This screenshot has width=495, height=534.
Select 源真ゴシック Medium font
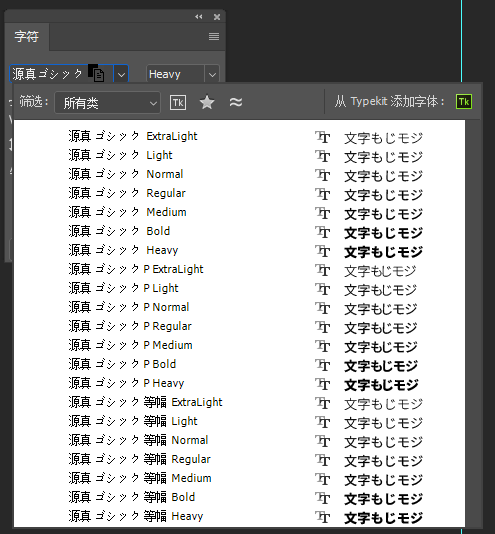(x=239, y=213)
